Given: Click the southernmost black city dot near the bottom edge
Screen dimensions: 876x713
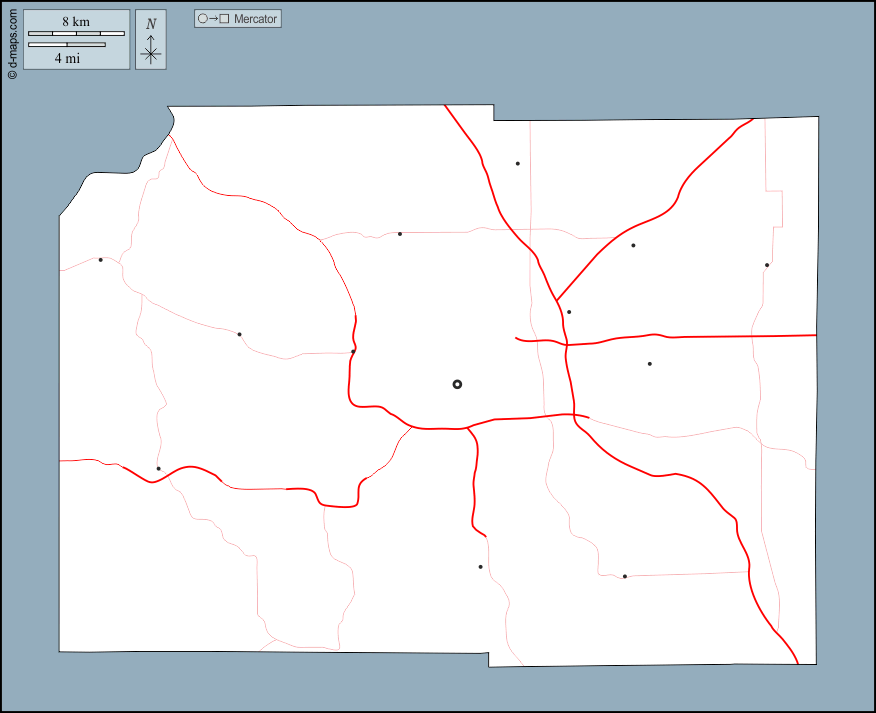Looking at the screenshot, I should click(x=624, y=576).
